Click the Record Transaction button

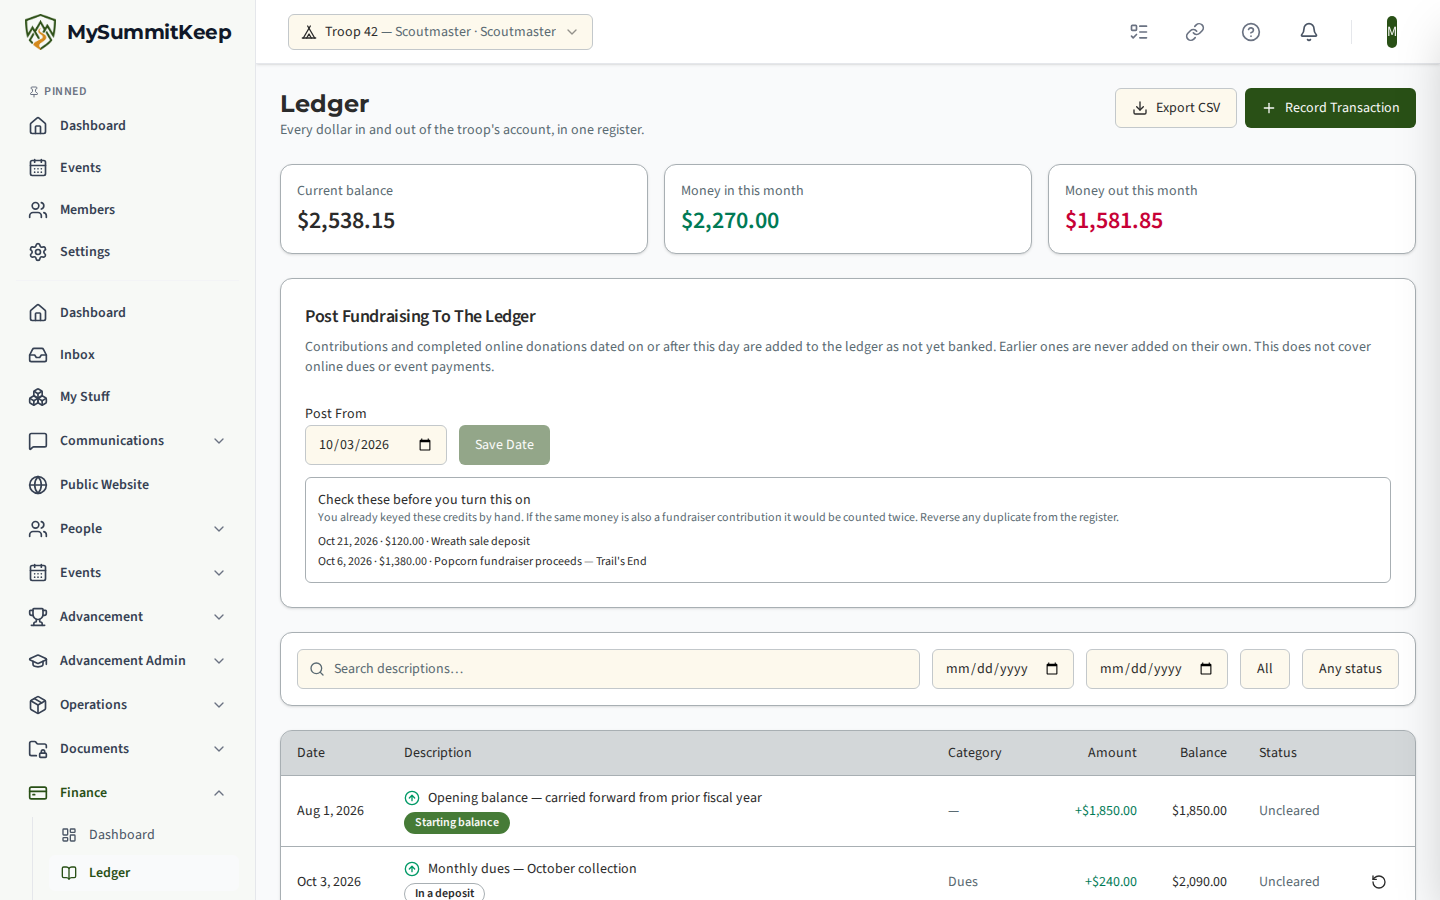click(x=1330, y=108)
